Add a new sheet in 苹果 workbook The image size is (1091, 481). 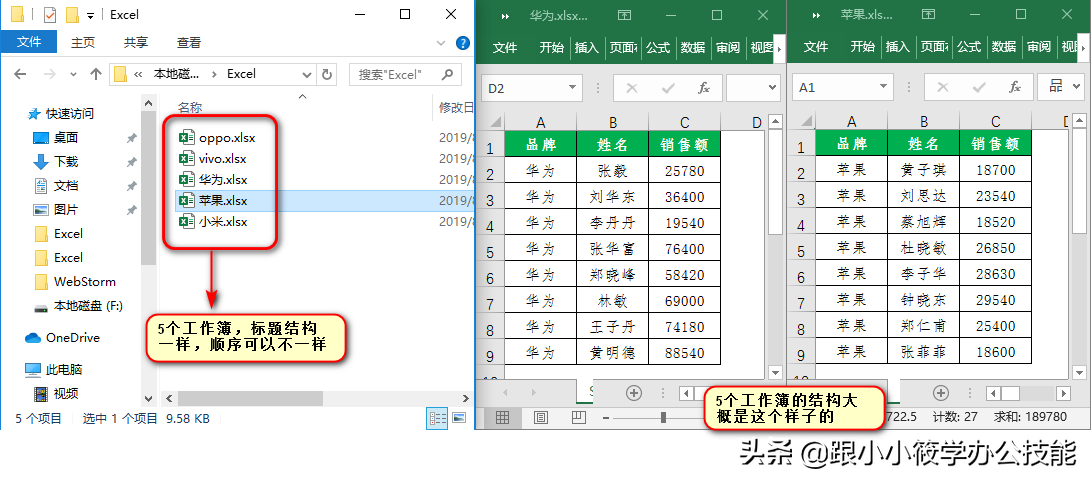940,392
